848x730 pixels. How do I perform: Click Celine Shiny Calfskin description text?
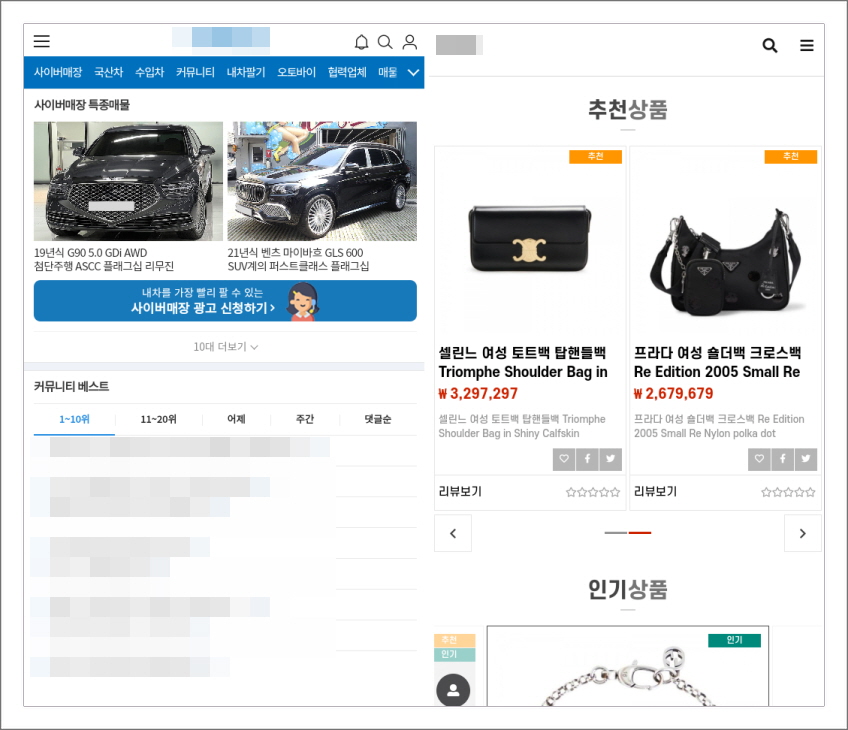522,426
